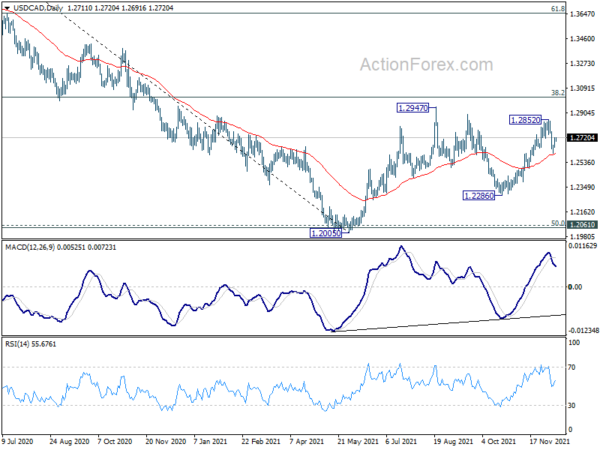Click the dropdown triangle beside USDCAD,Daily

[7, 8]
